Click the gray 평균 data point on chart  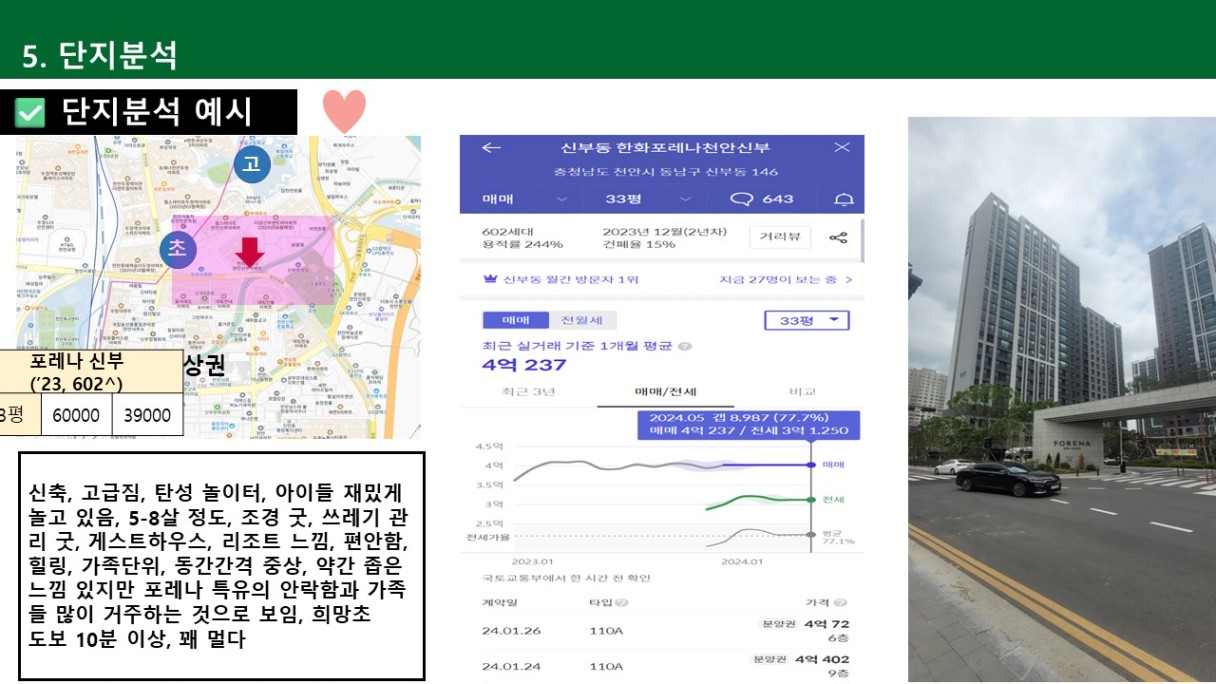coord(810,536)
